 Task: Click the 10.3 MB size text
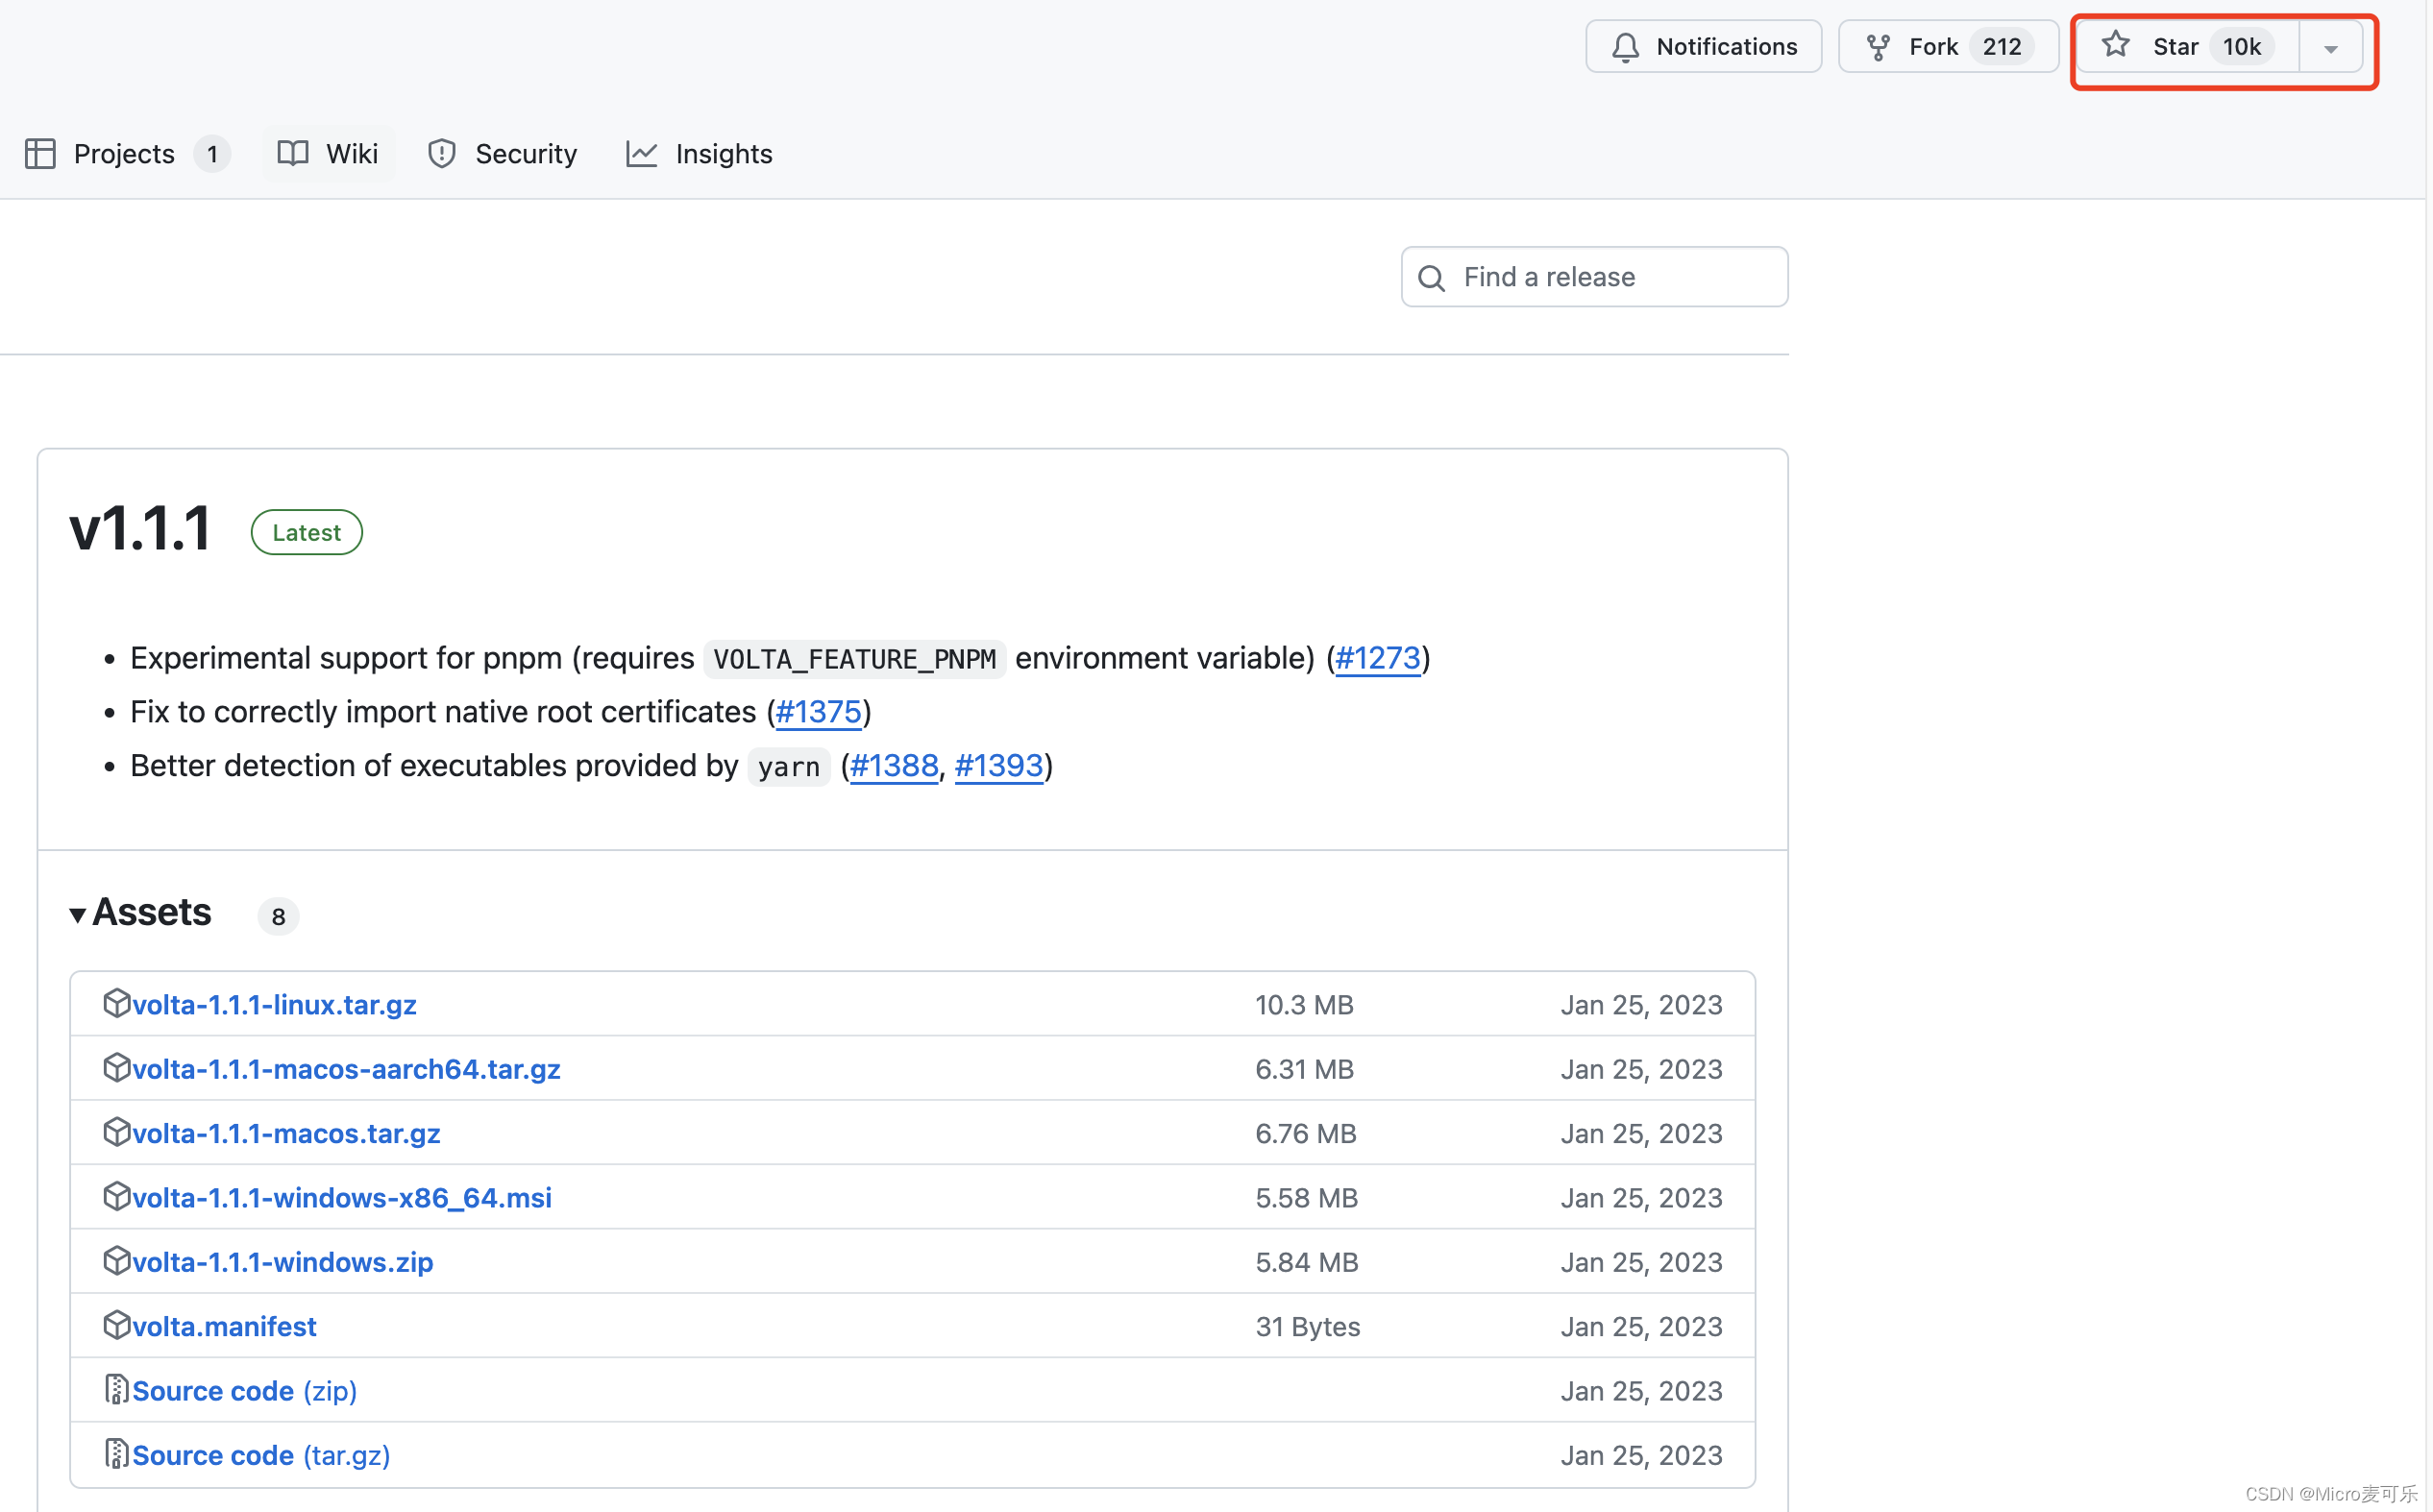click(x=1304, y=1005)
